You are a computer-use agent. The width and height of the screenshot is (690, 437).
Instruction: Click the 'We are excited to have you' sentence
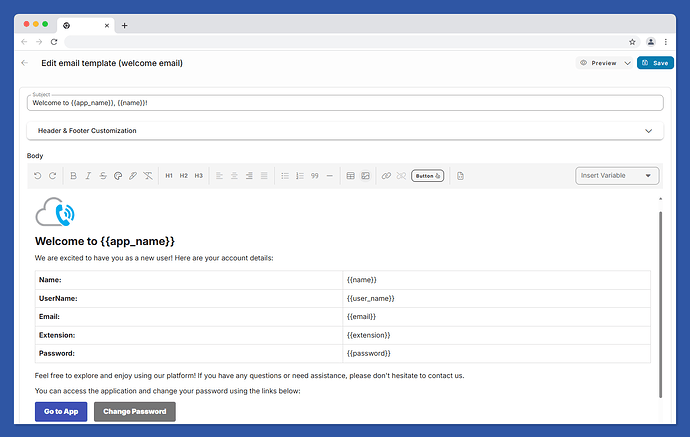tap(154, 258)
